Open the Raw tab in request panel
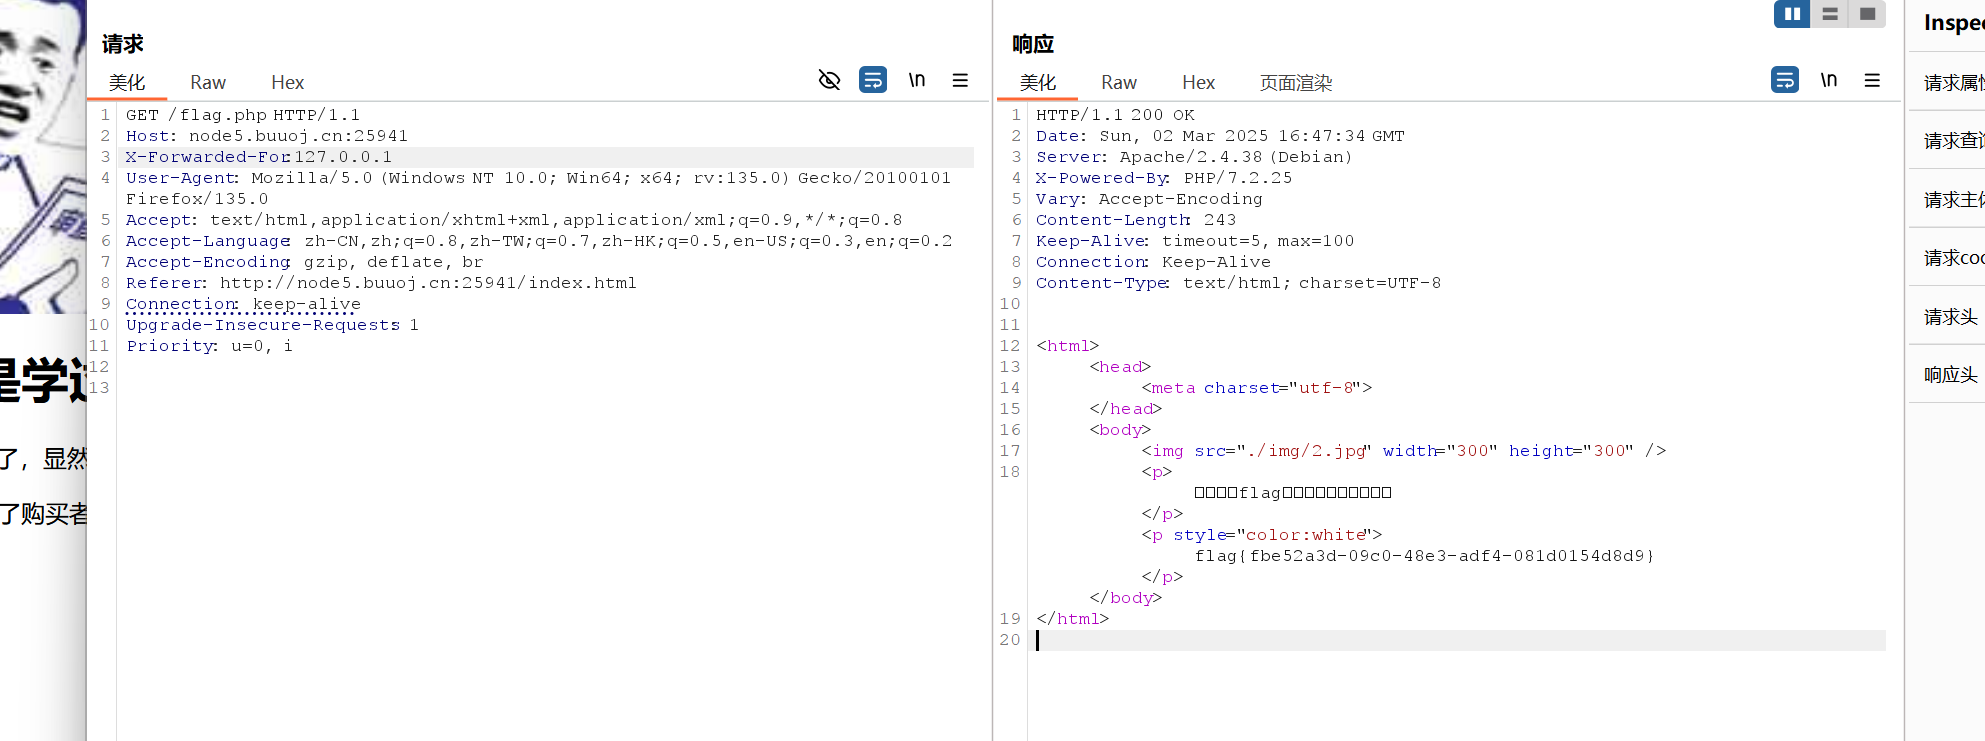The height and width of the screenshot is (741, 1985). pyautogui.click(x=208, y=83)
